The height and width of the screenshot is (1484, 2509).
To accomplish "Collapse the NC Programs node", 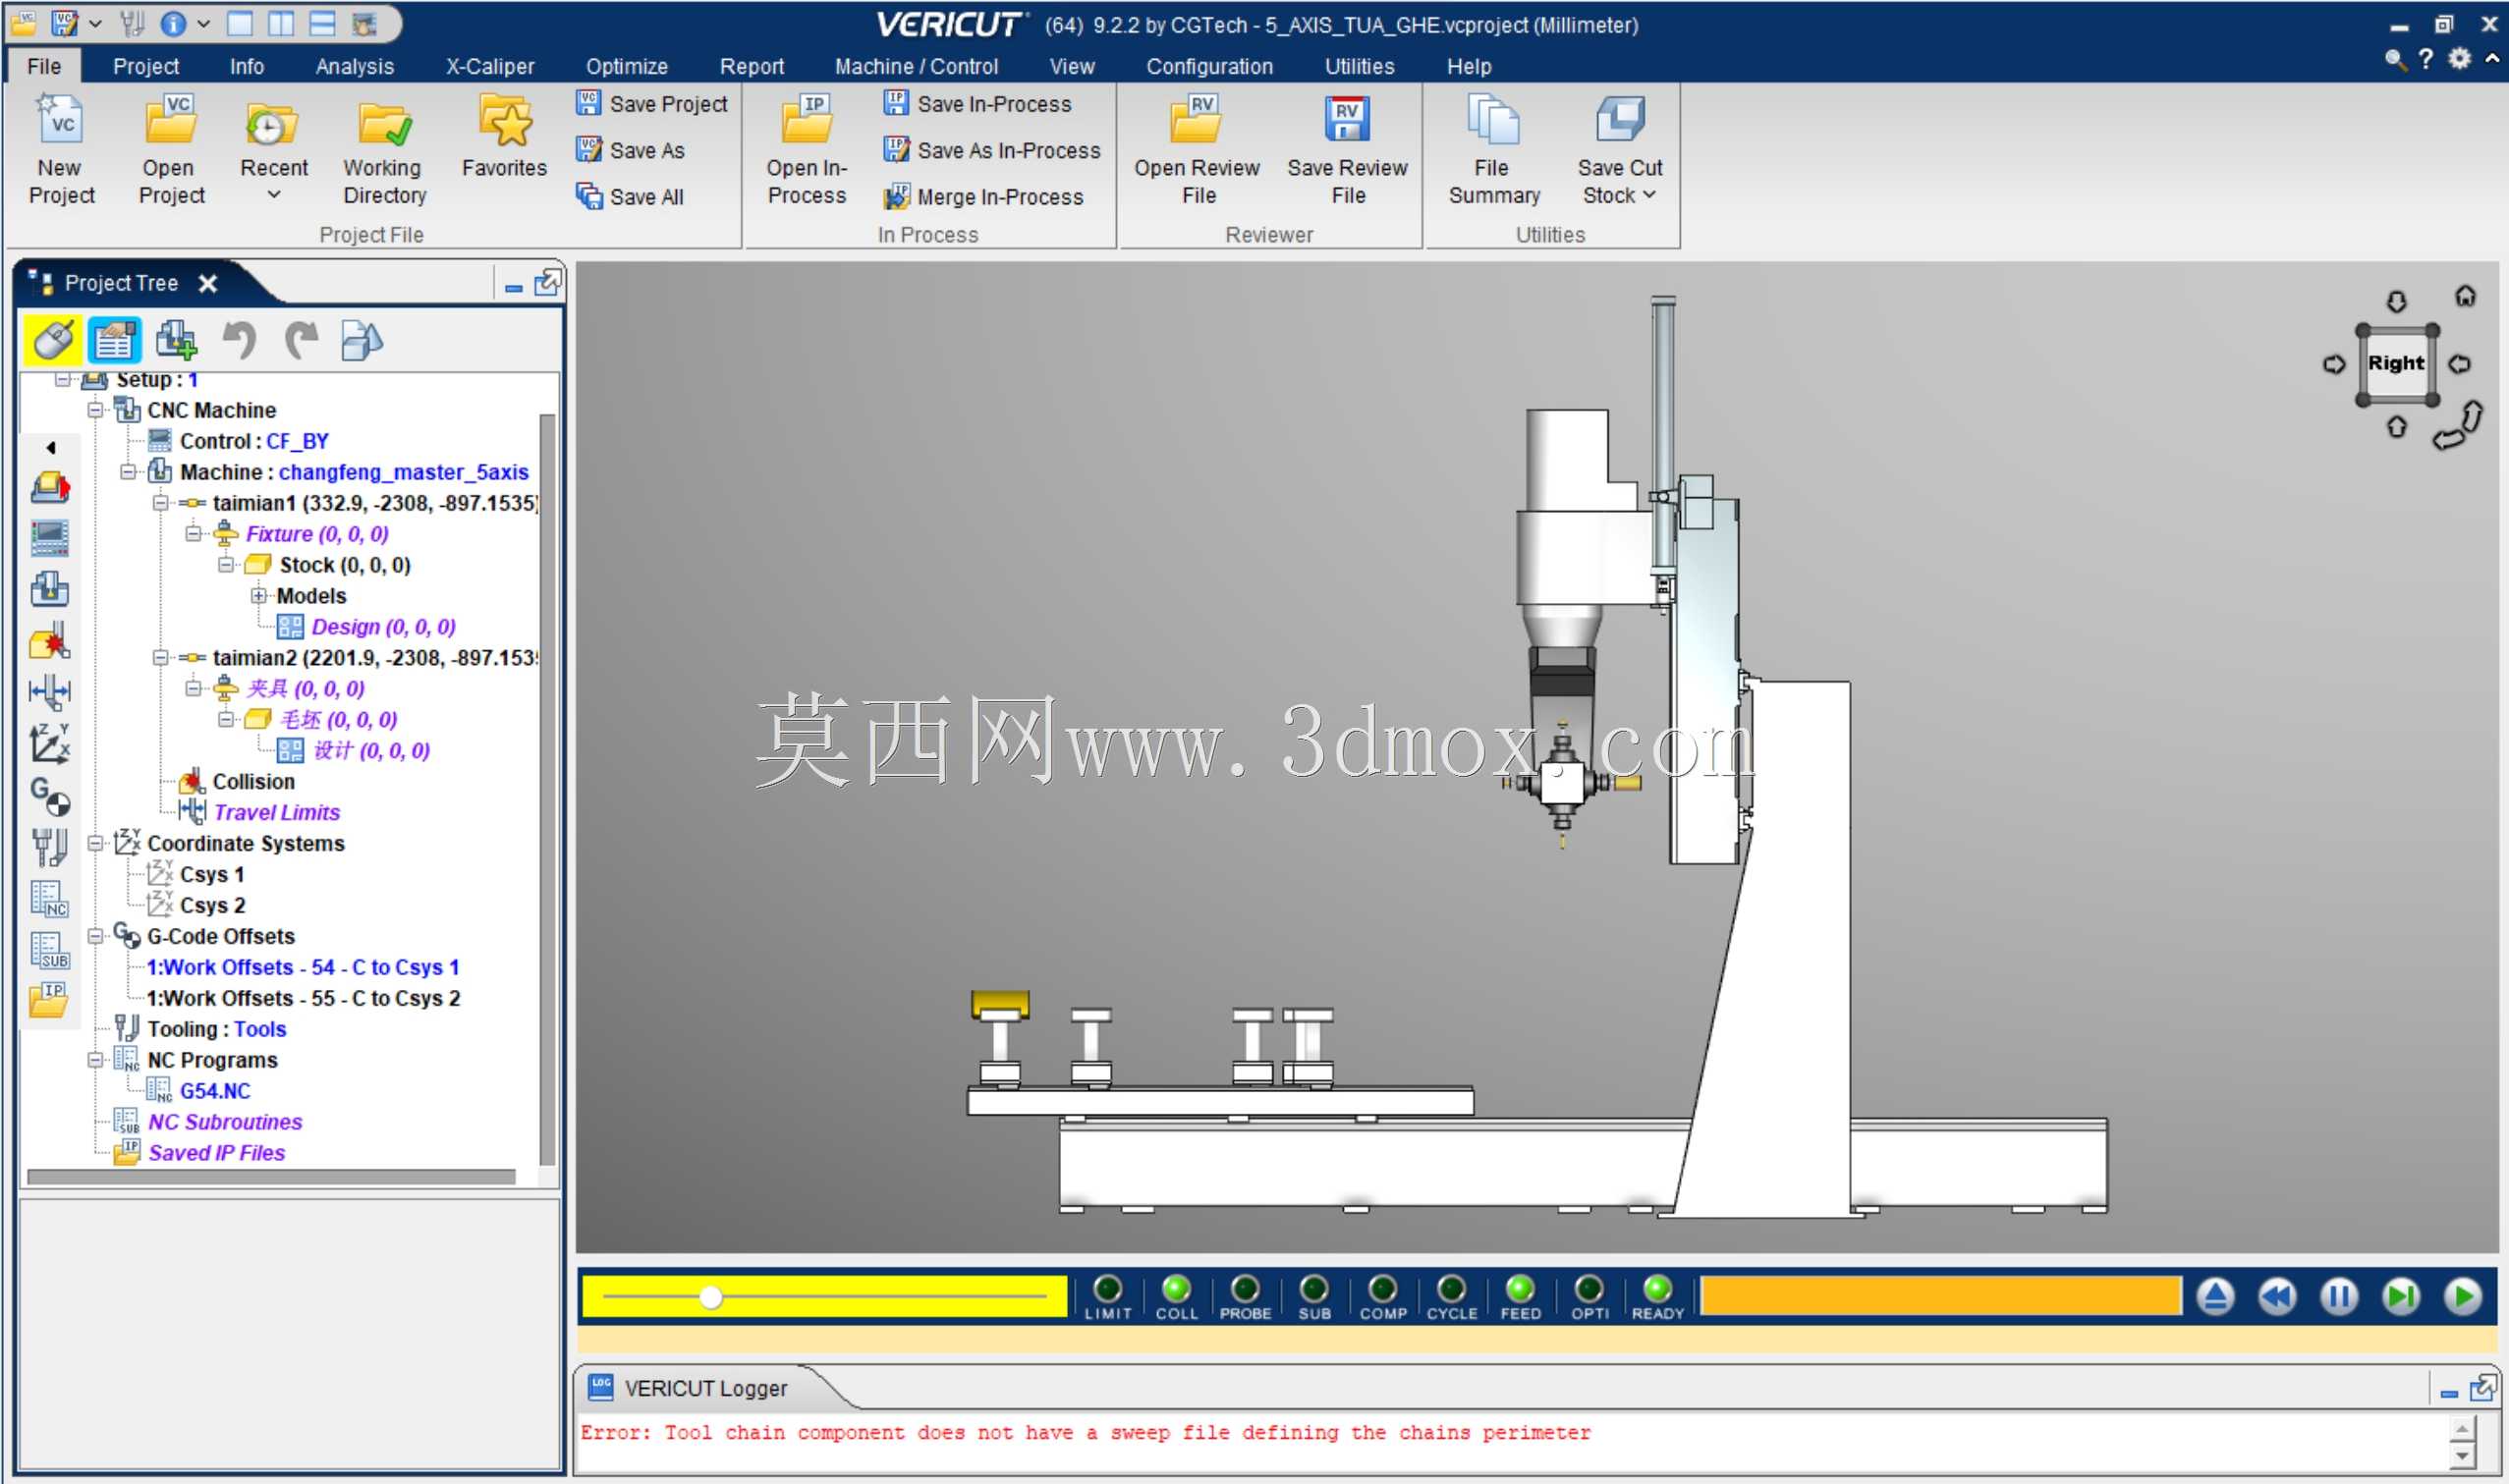I will (x=96, y=1060).
